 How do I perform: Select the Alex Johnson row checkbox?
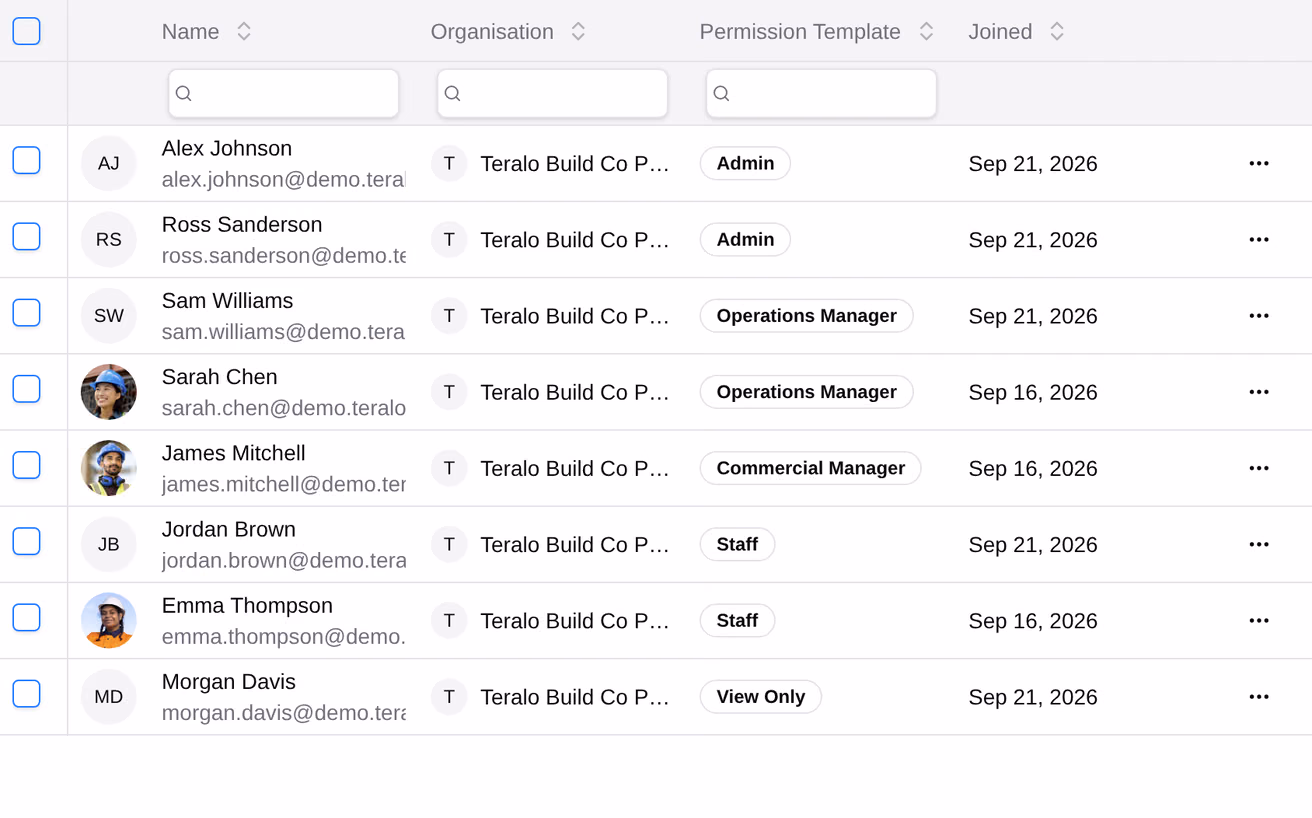(27, 160)
